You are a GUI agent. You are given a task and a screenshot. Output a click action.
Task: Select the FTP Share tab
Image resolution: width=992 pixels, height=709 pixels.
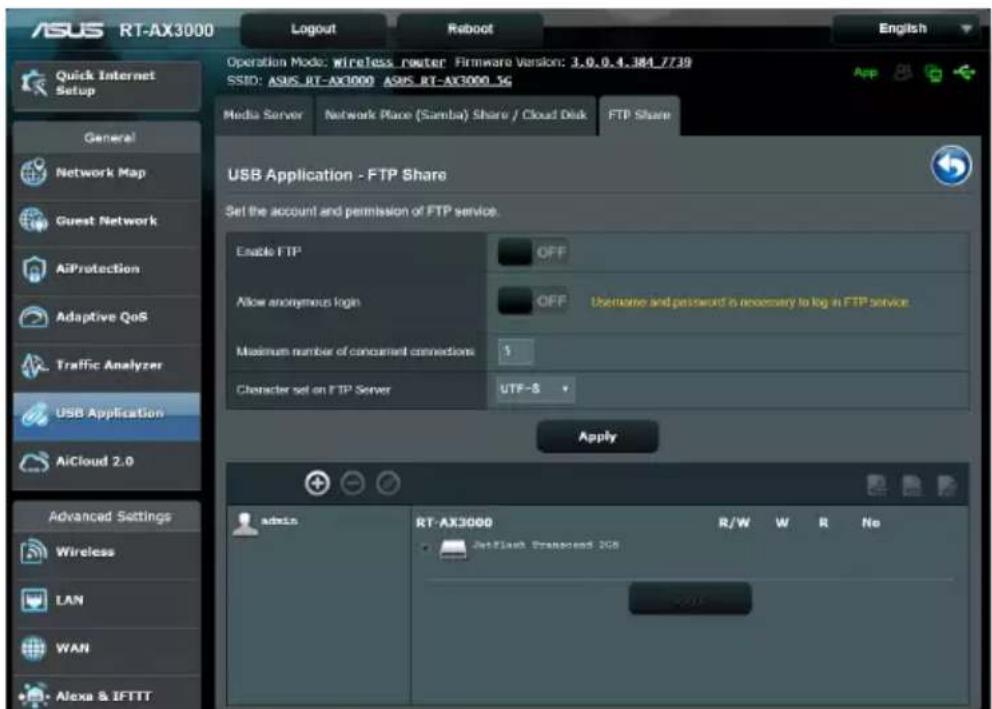click(639, 115)
